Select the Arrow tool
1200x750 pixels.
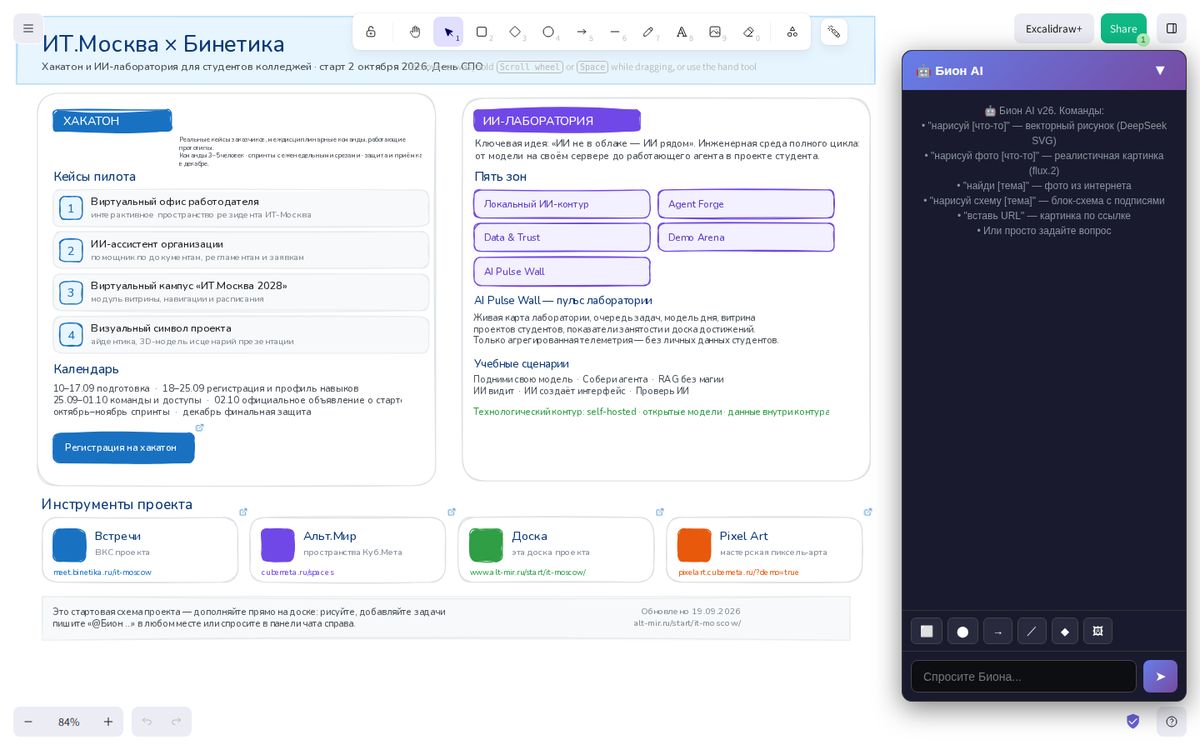pos(582,32)
